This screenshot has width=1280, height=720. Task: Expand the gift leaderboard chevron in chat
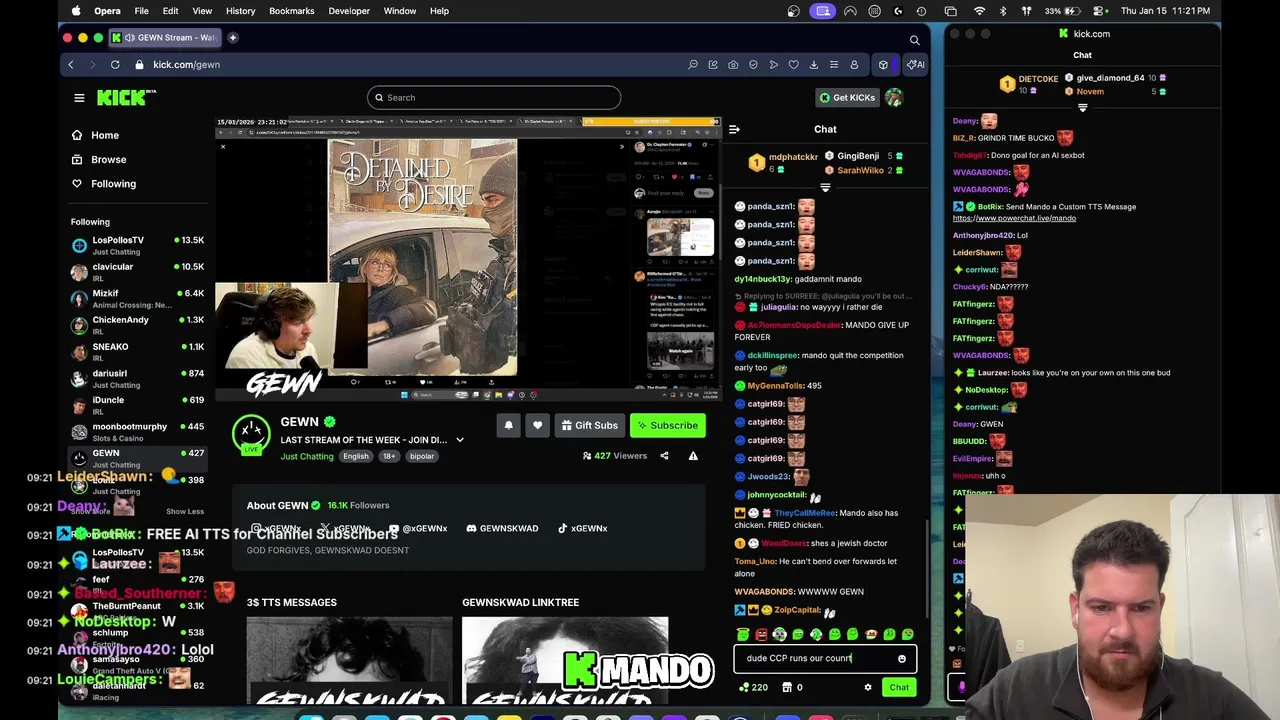pyautogui.click(x=825, y=188)
